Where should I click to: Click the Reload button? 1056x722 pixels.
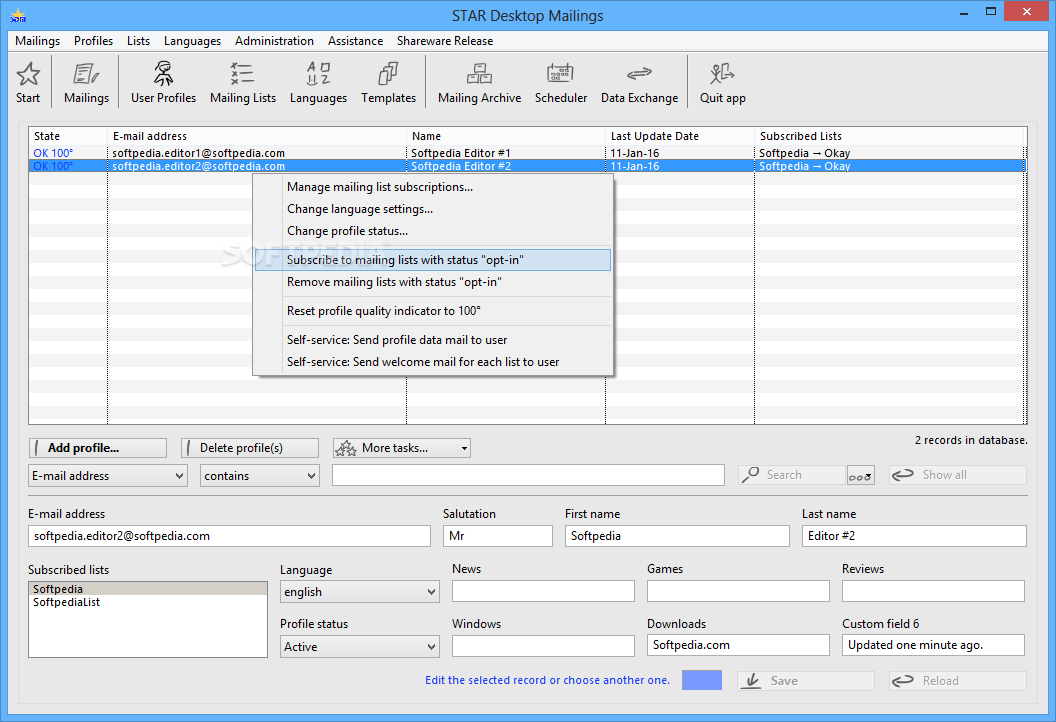coord(958,681)
